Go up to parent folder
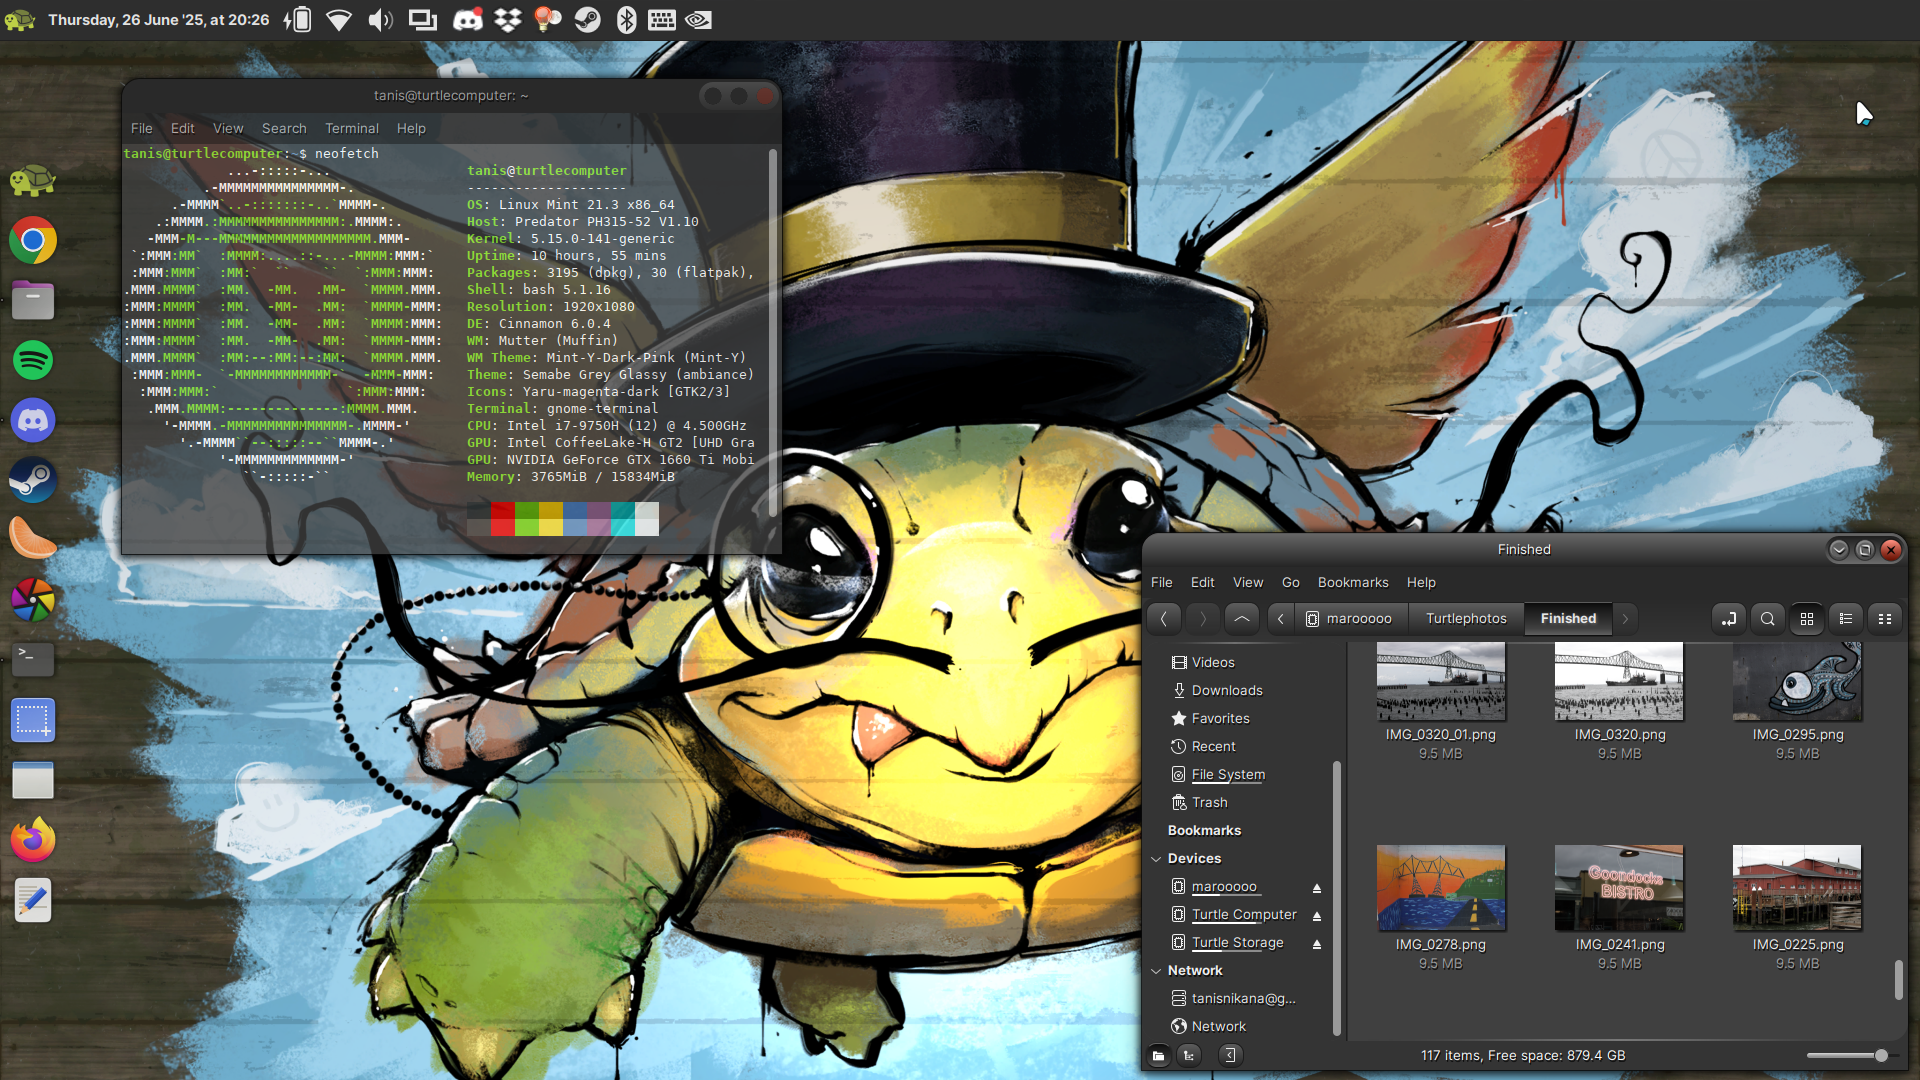The width and height of the screenshot is (1920, 1080). pos(1241,619)
